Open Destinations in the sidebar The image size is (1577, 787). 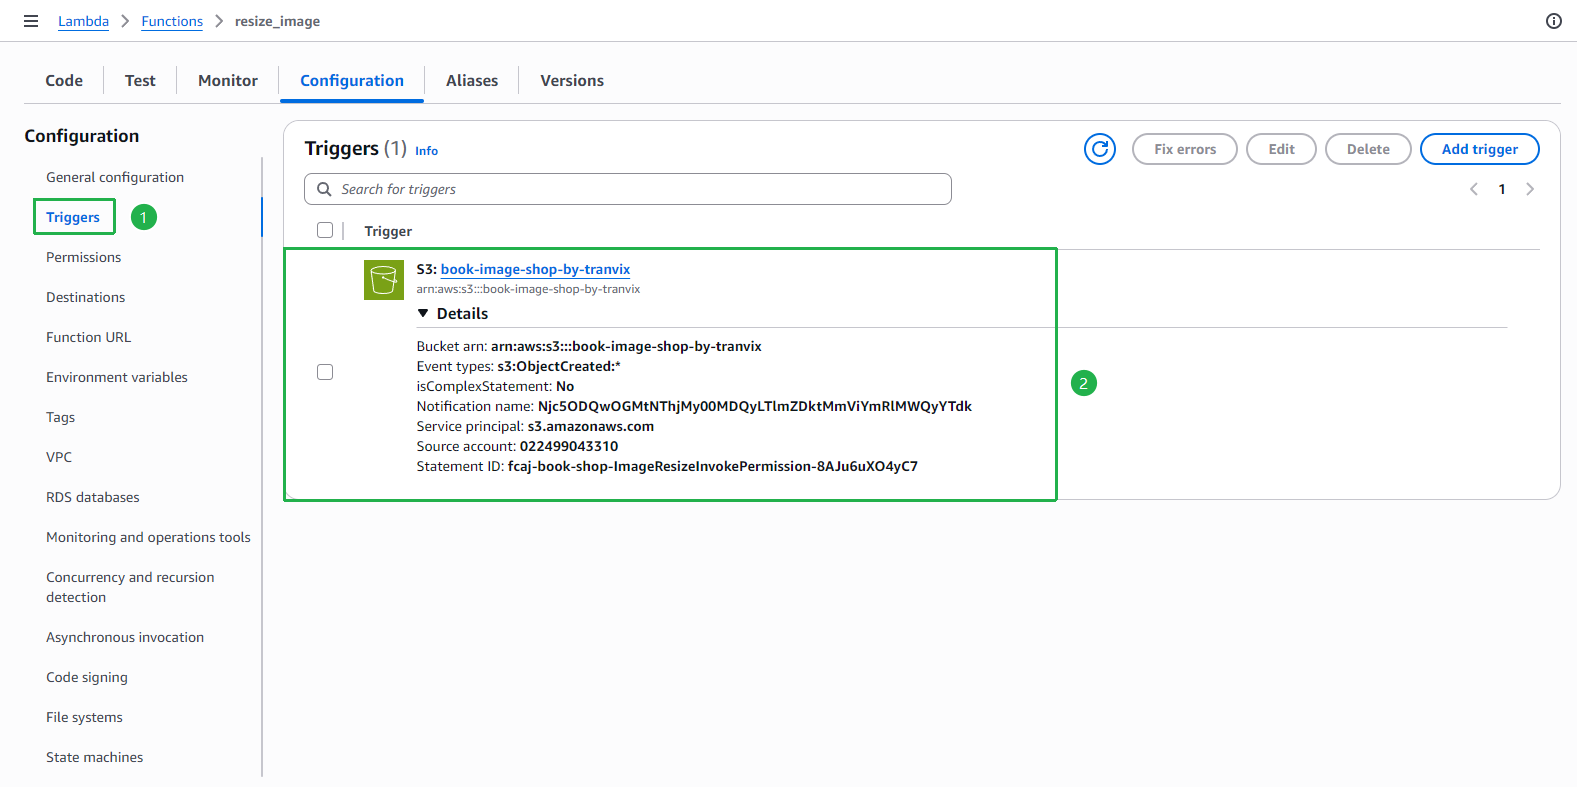pos(85,297)
